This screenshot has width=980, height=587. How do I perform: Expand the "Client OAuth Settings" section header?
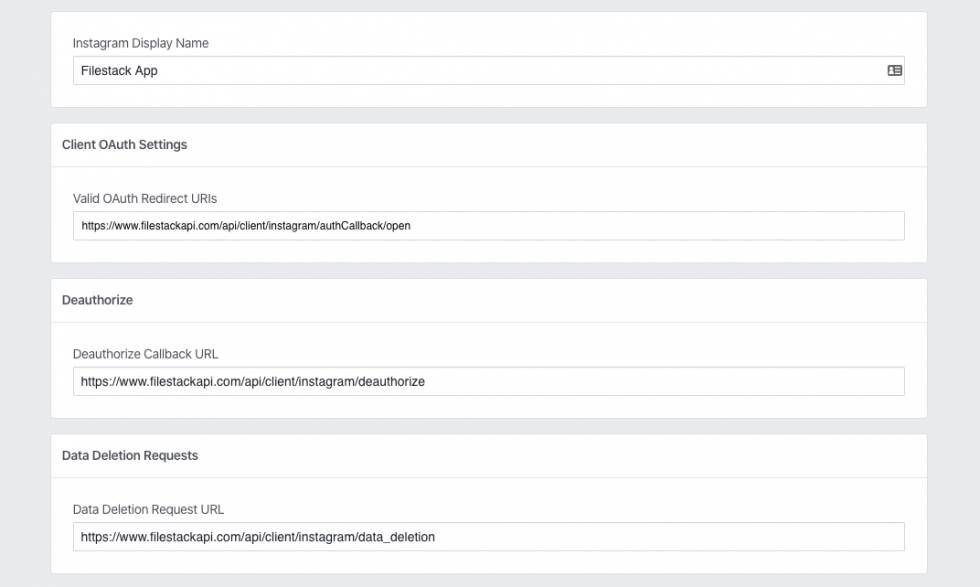(124, 144)
